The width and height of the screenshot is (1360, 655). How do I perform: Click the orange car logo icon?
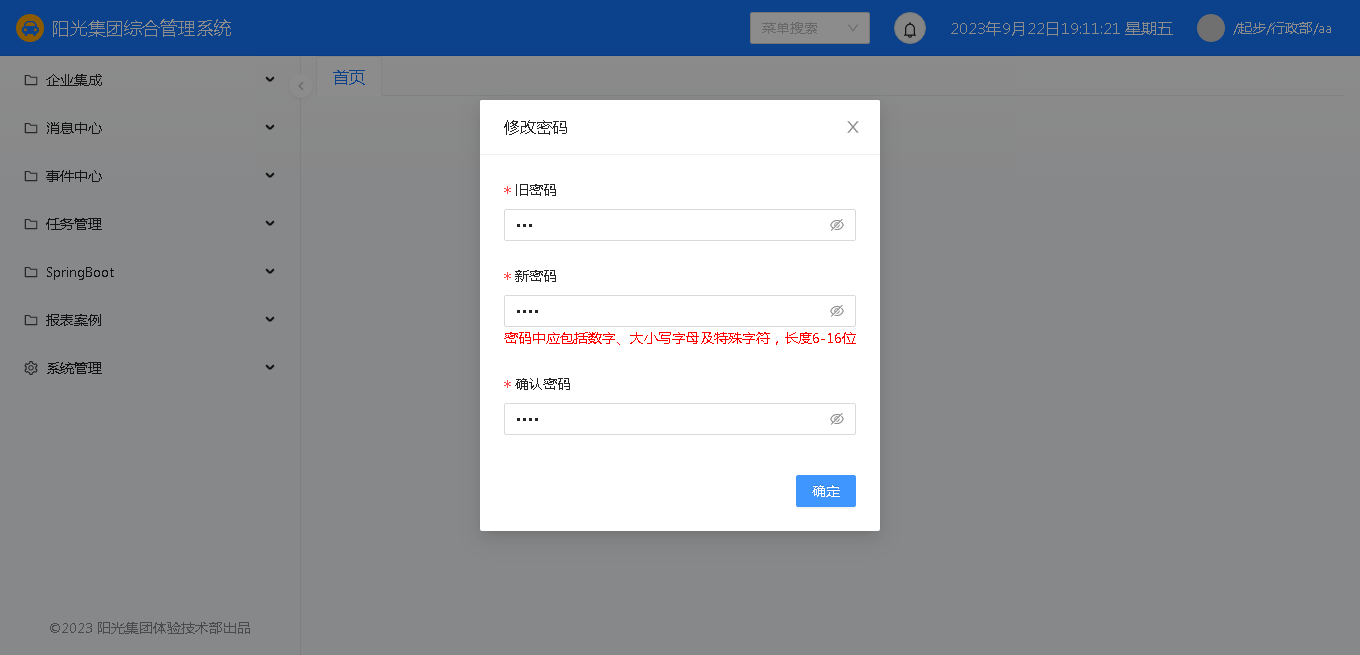pos(30,28)
